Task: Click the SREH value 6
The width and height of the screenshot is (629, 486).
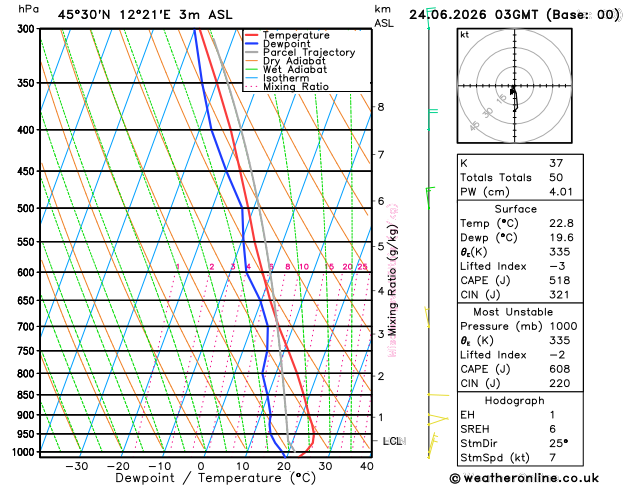Action: click(552, 429)
